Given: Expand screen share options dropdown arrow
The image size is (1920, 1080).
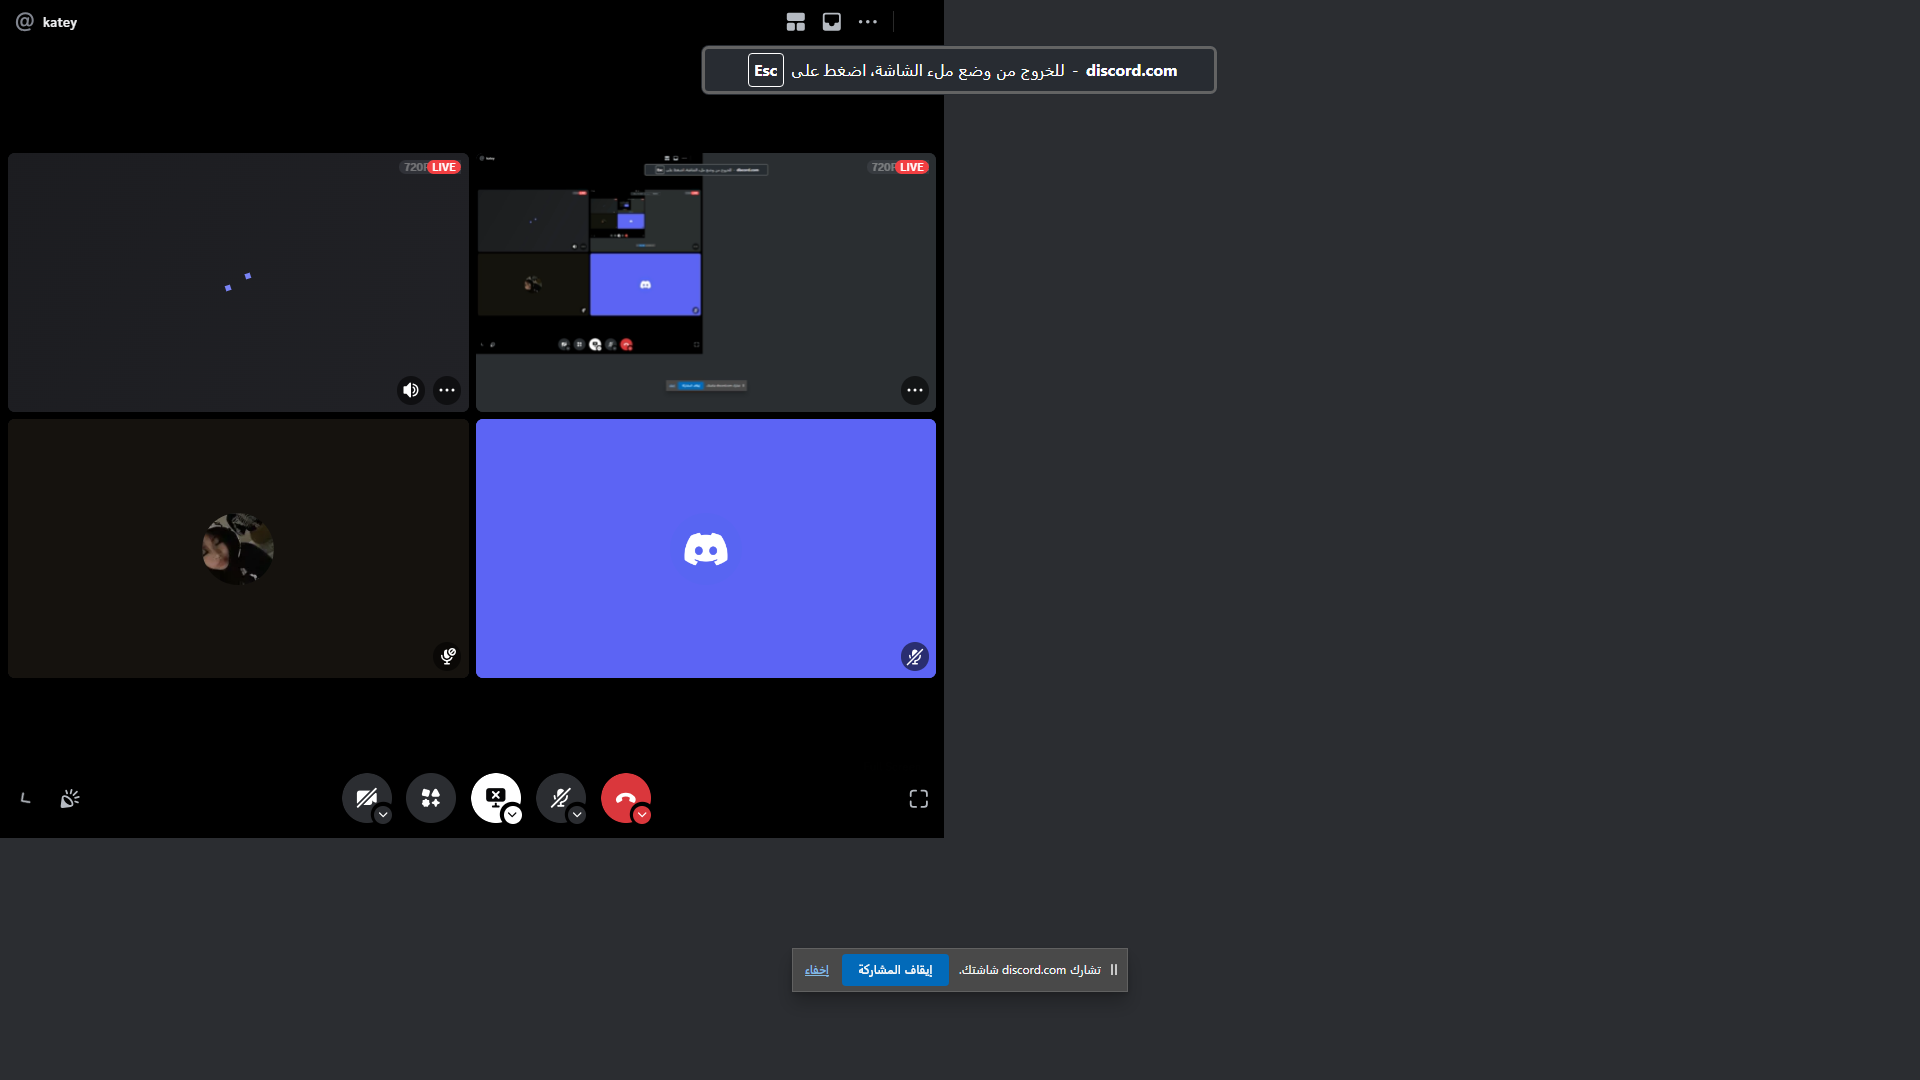Looking at the screenshot, I should pos(513,815).
